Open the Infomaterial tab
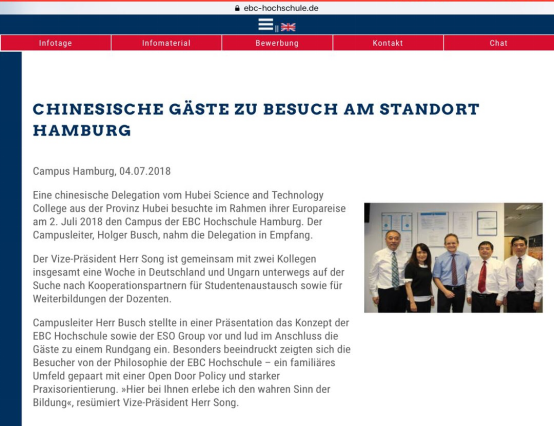554x426 pixels. pos(166,43)
